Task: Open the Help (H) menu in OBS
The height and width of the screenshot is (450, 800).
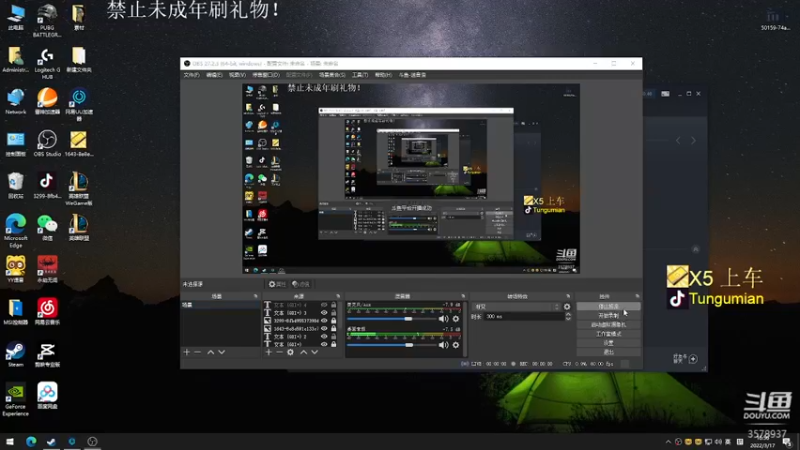Action: [383, 75]
